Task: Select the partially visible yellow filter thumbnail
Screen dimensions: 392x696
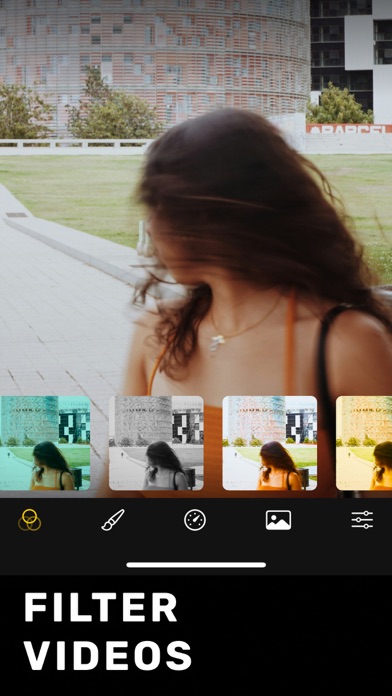Action: coord(364,443)
